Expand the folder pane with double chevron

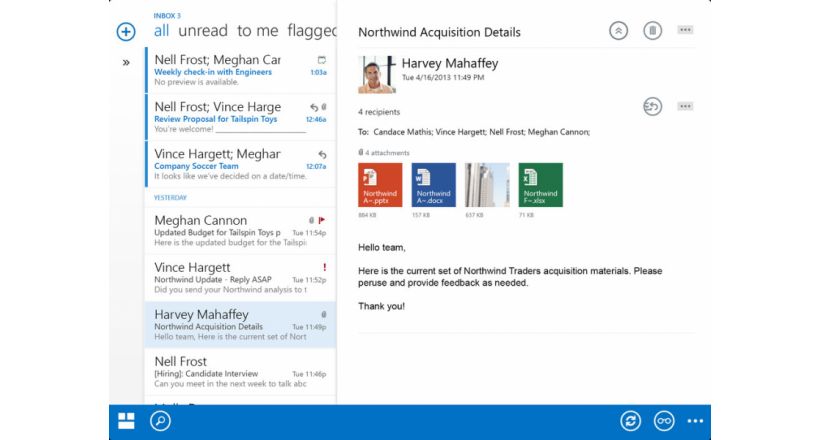tap(126, 63)
